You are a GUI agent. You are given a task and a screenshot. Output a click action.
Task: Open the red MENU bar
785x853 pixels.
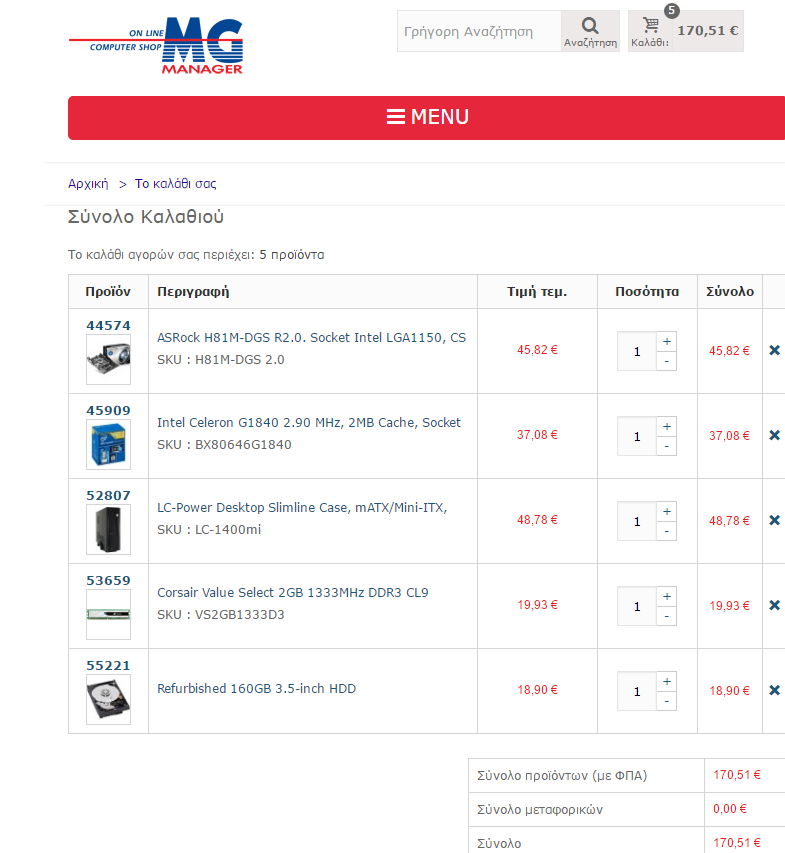pyautogui.click(x=427, y=118)
